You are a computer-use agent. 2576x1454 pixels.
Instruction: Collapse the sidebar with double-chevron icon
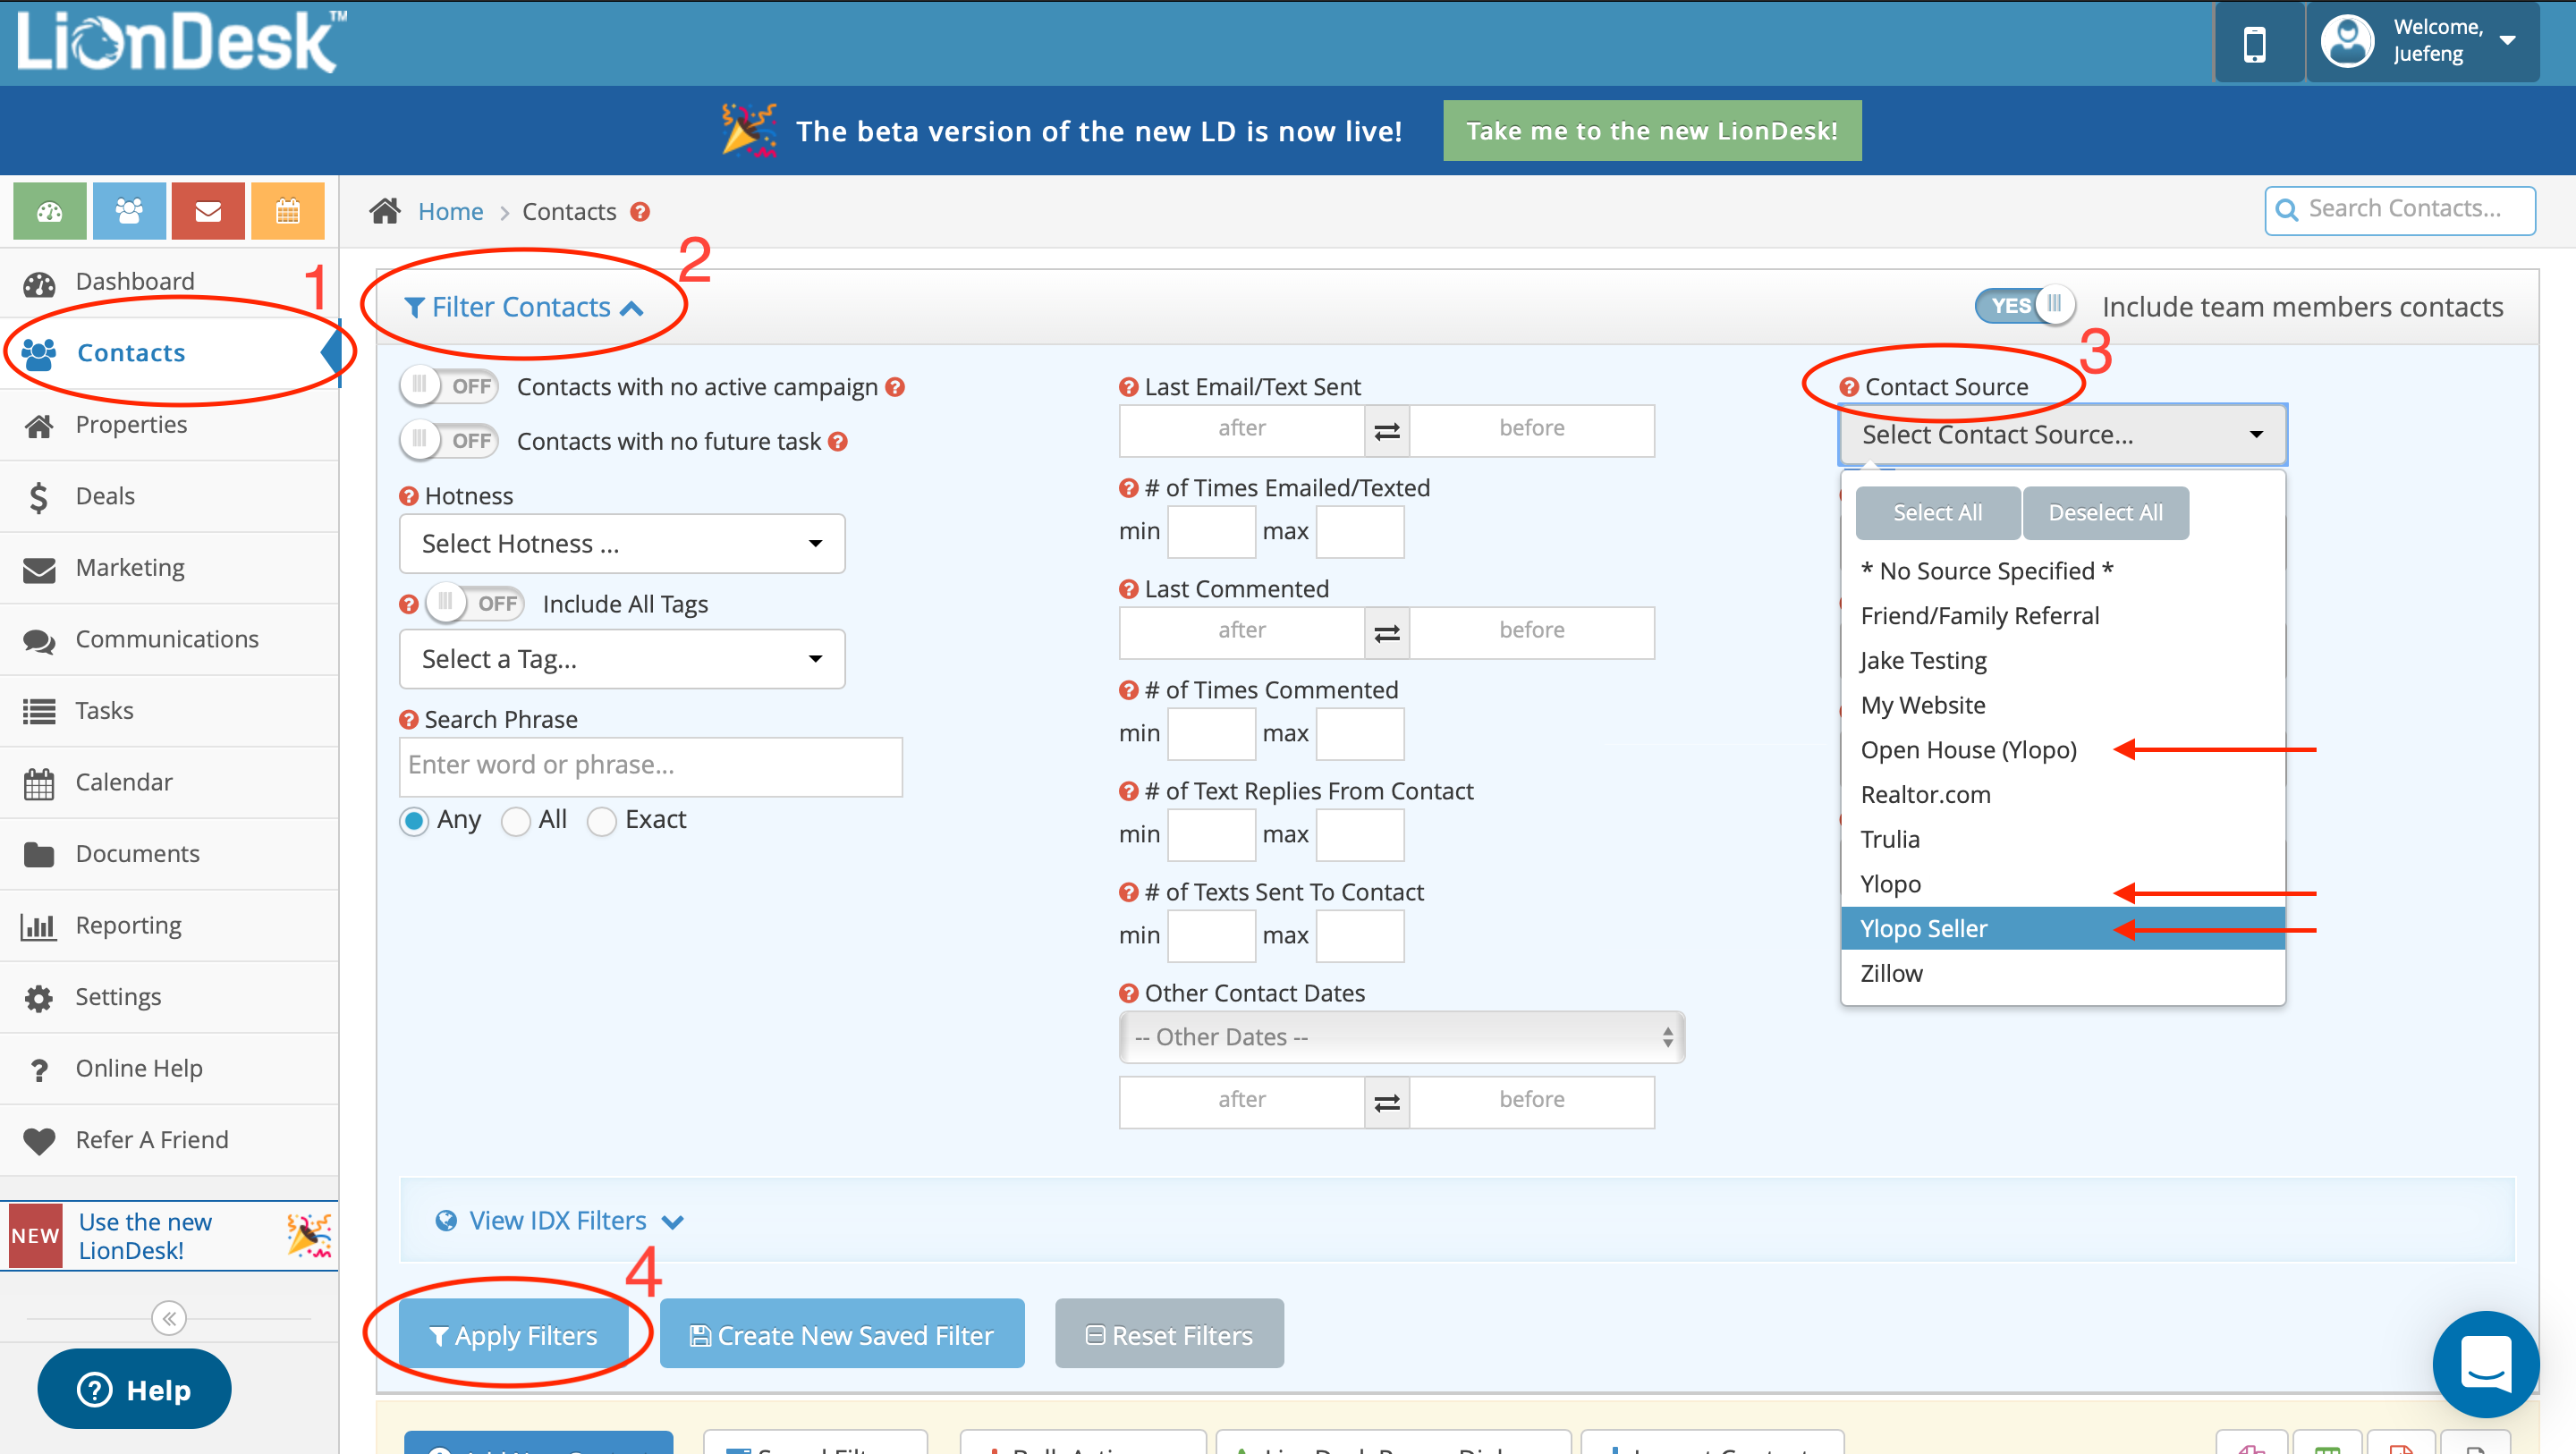pyautogui.click(x=169, y=1318)
